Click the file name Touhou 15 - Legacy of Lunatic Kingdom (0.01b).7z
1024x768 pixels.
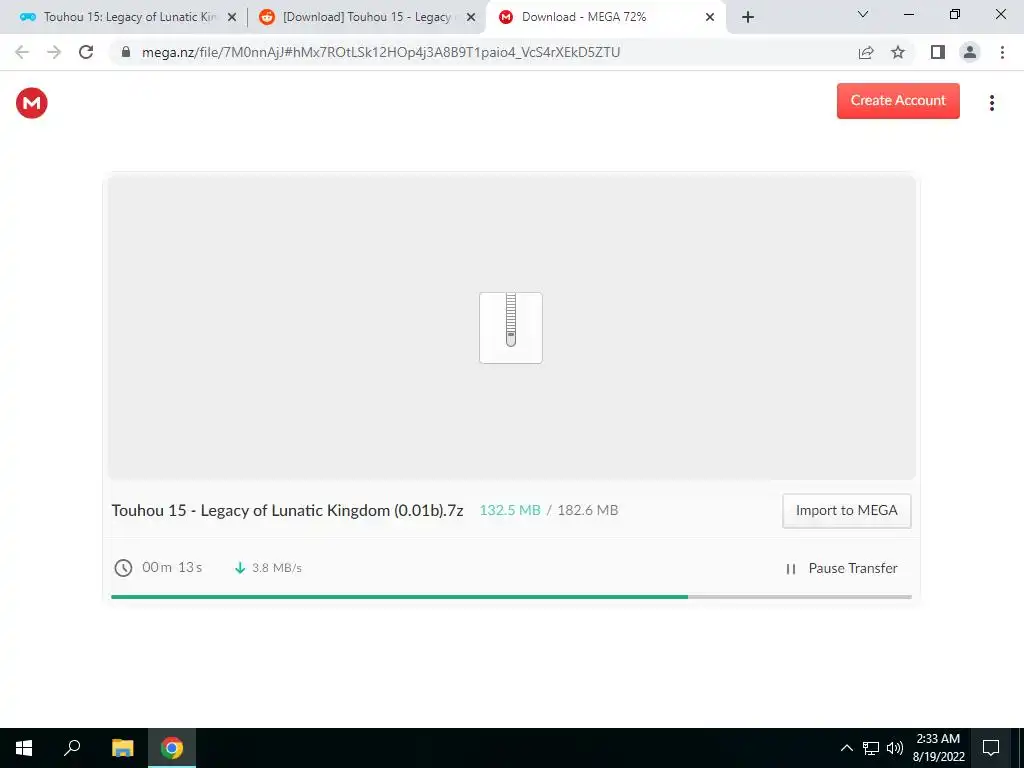(x=287, y=511)
